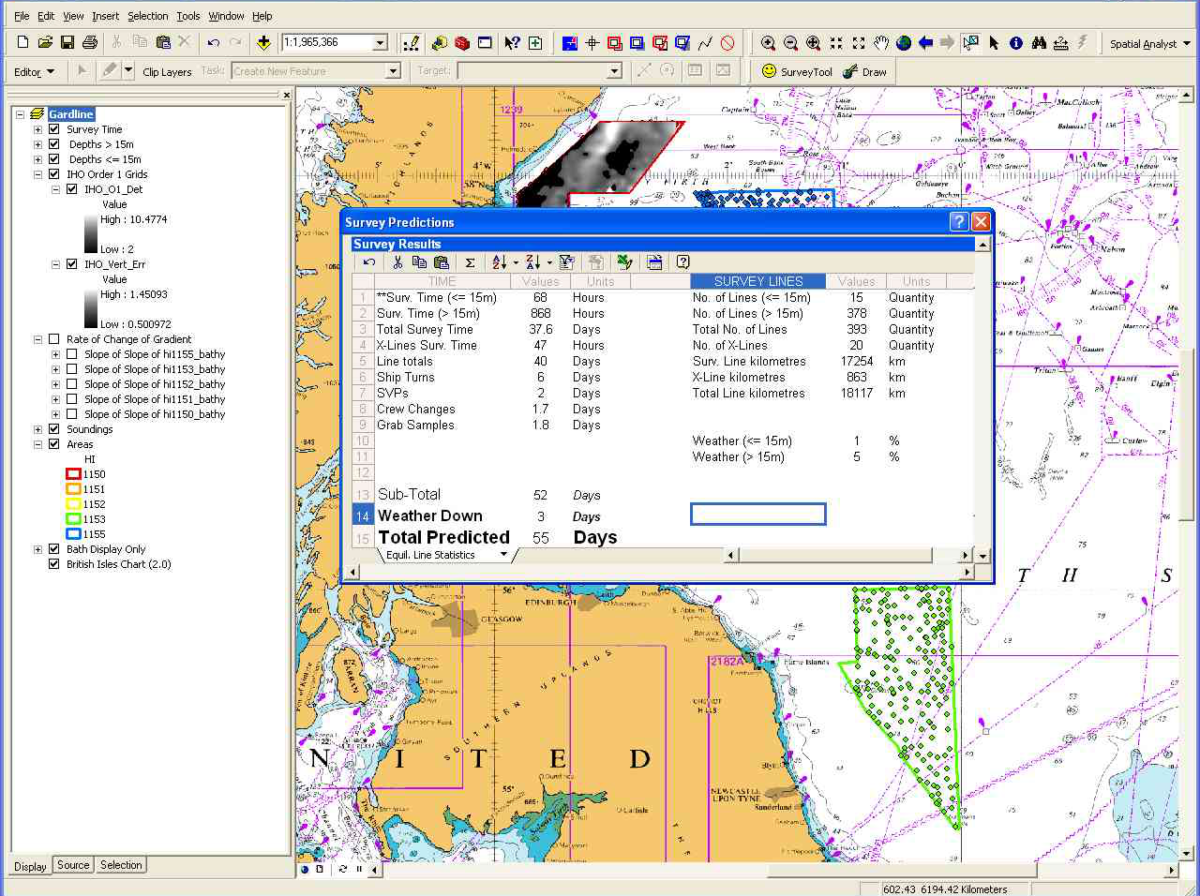Switch to the Source tab
The width and height of the screenshot is (1200, 896).
pos(73,865)
